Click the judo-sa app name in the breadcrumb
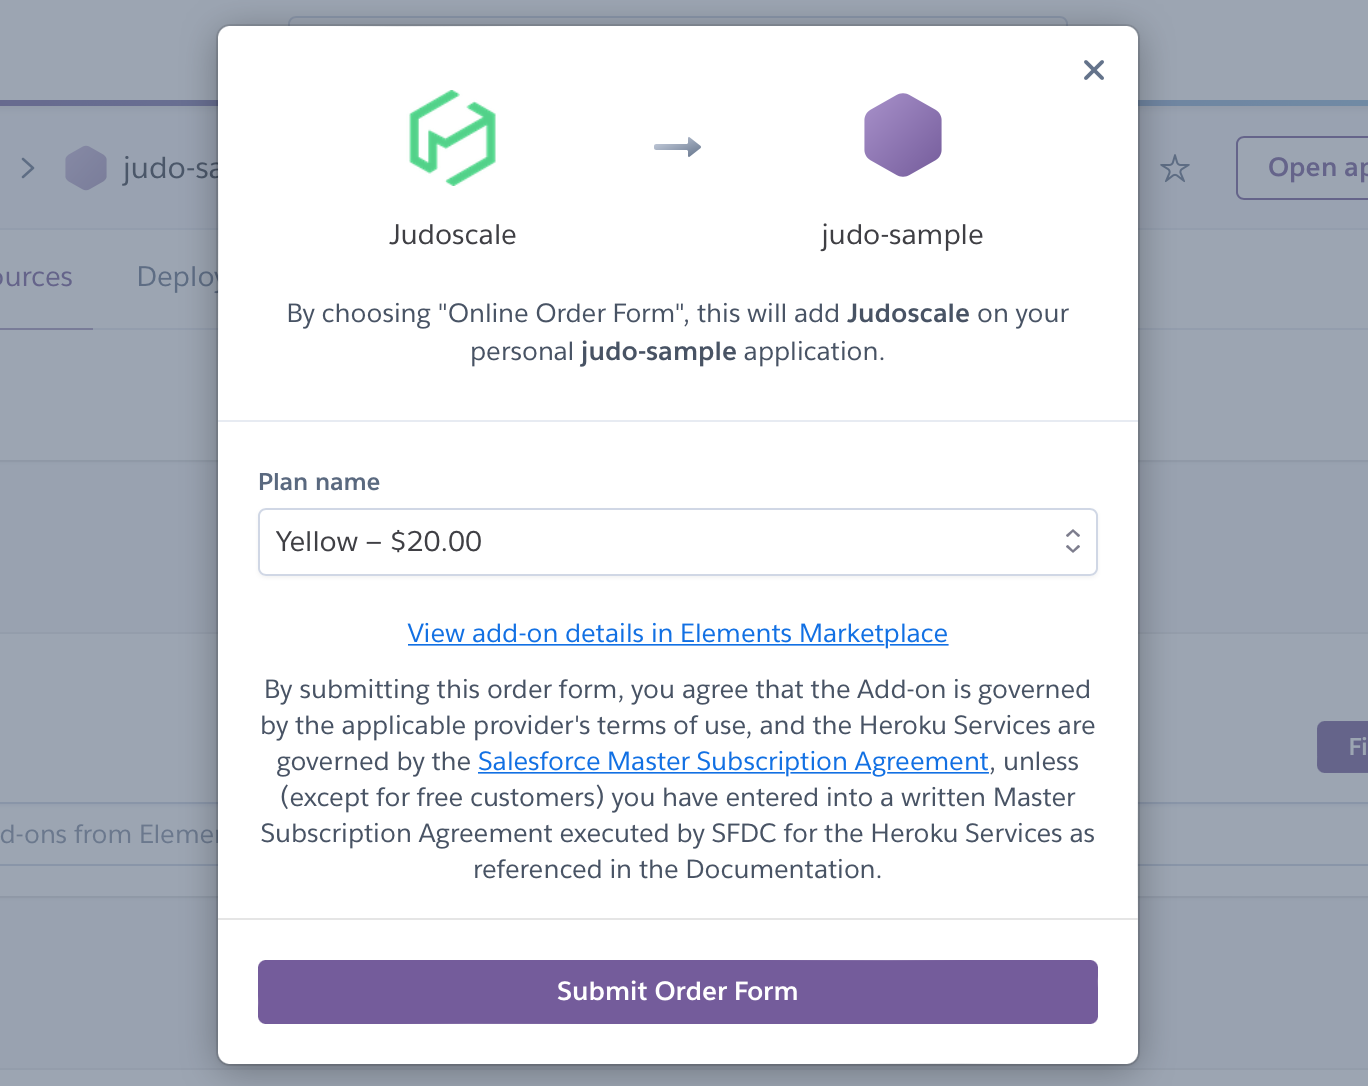 (169, 168)
